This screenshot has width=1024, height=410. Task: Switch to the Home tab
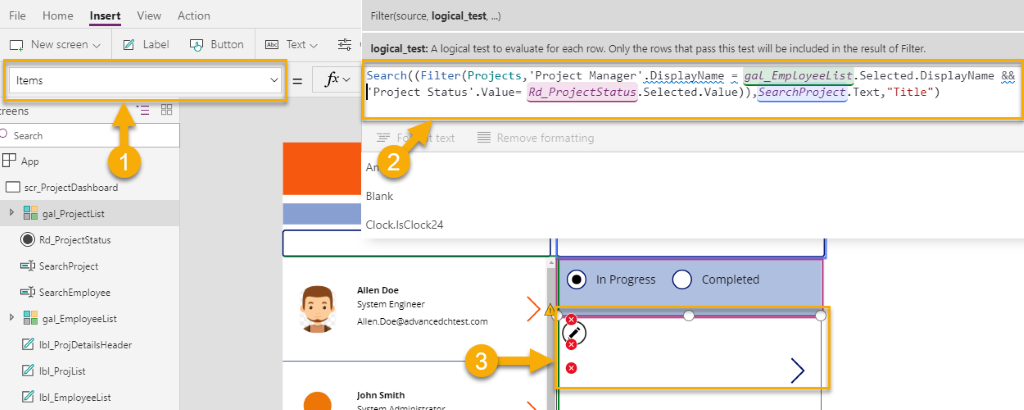(x=57, y=16)
